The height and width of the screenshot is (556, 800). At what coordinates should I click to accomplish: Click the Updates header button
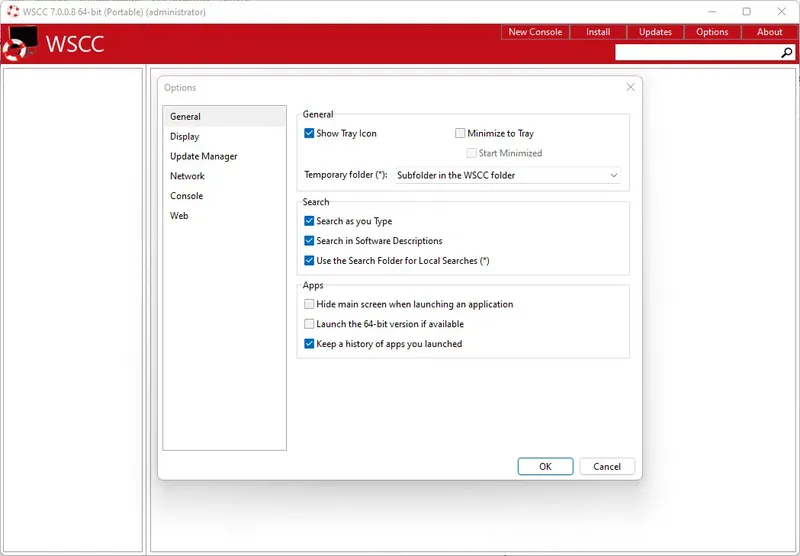click(655, 32)
